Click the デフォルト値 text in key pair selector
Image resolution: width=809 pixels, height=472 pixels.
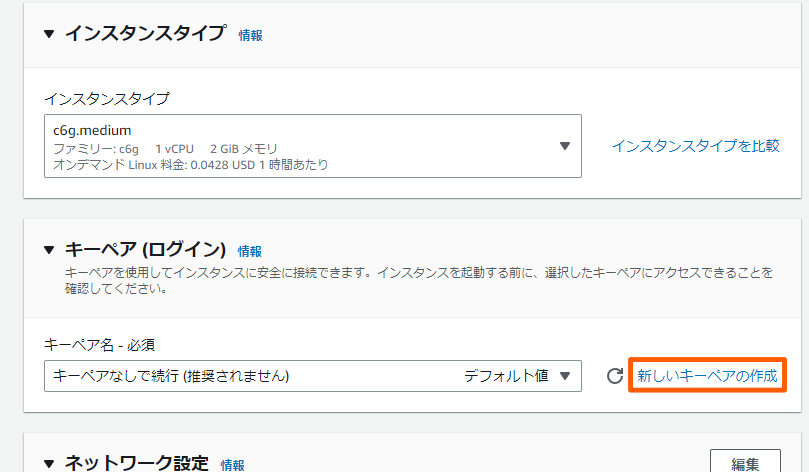[x=506, y=376]
